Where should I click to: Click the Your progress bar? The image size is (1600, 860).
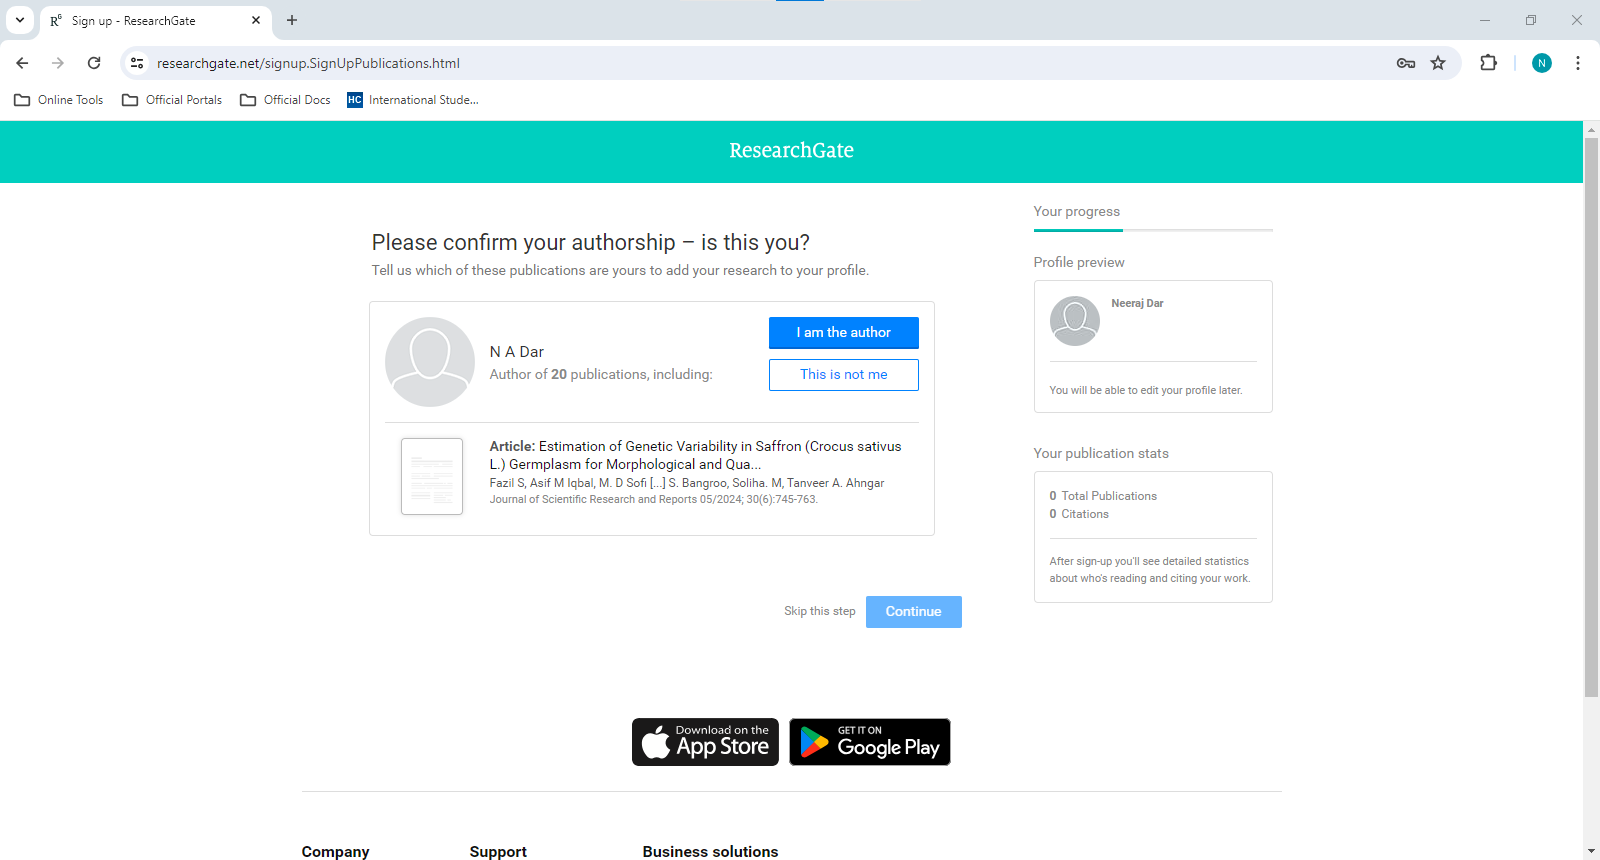(x=1153, y=230)
